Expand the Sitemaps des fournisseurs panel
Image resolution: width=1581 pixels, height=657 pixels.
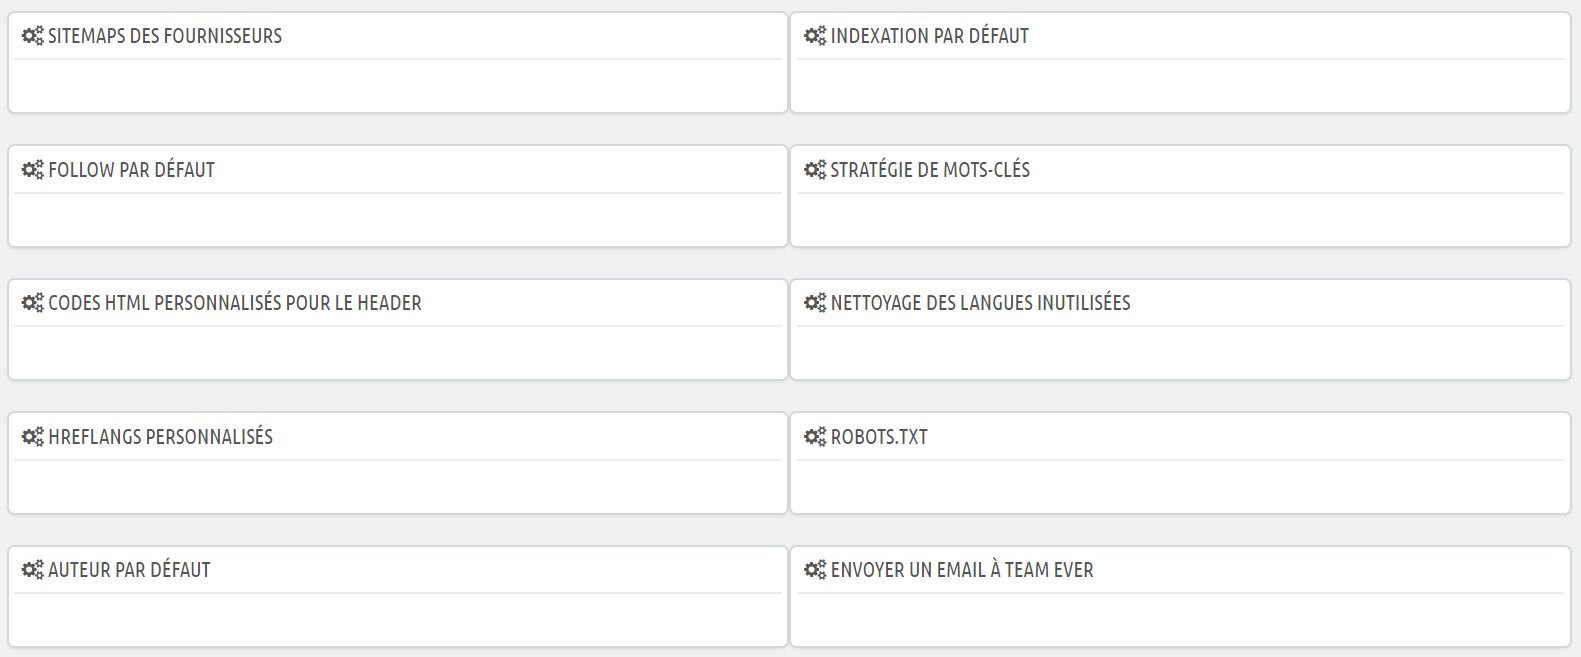165,36
